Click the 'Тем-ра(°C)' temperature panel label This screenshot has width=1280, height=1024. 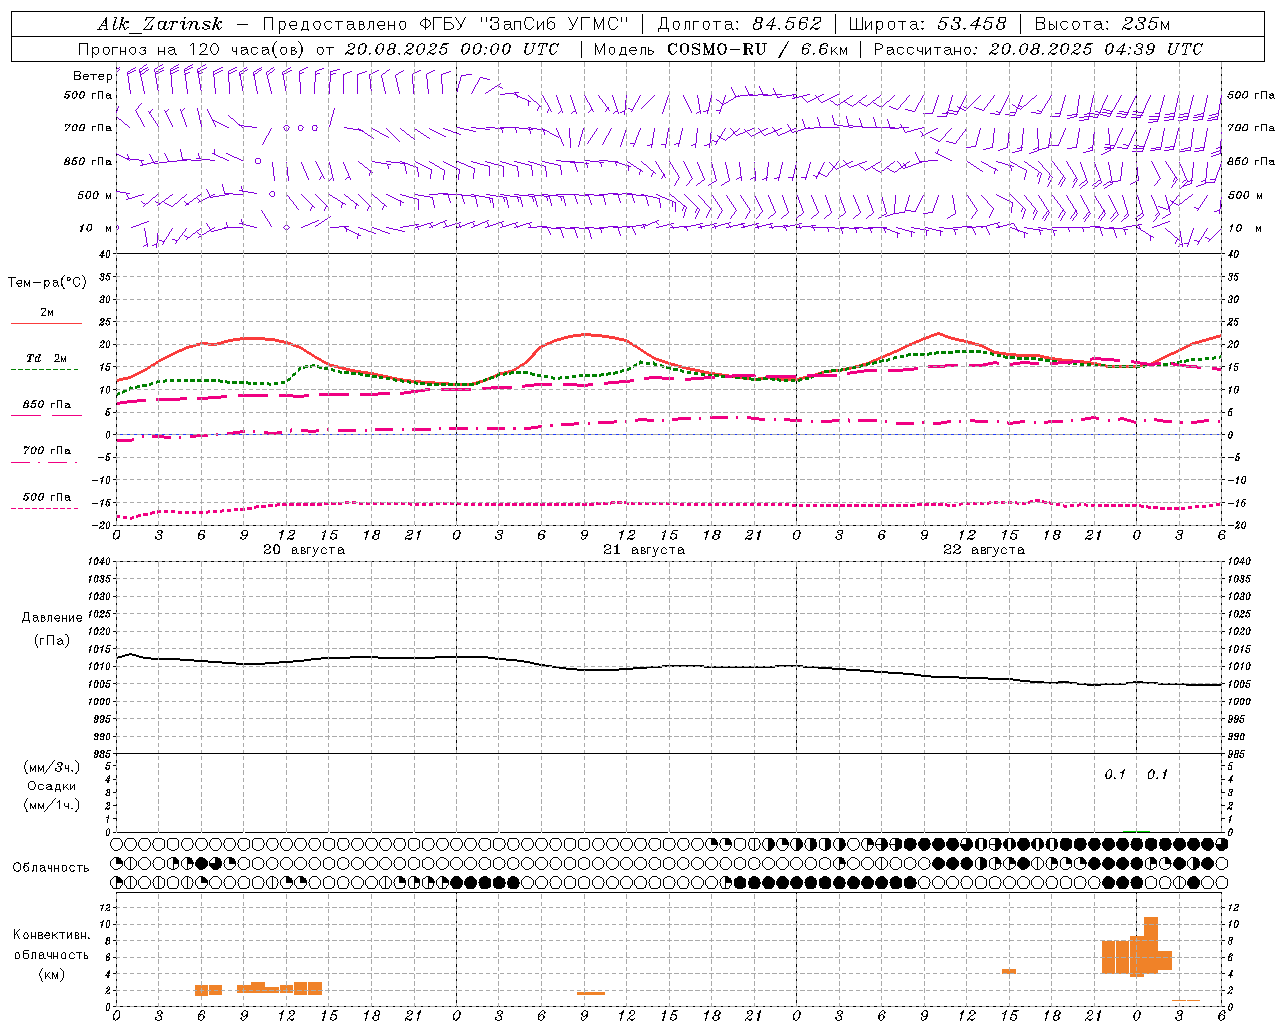(x=47, y=282)
